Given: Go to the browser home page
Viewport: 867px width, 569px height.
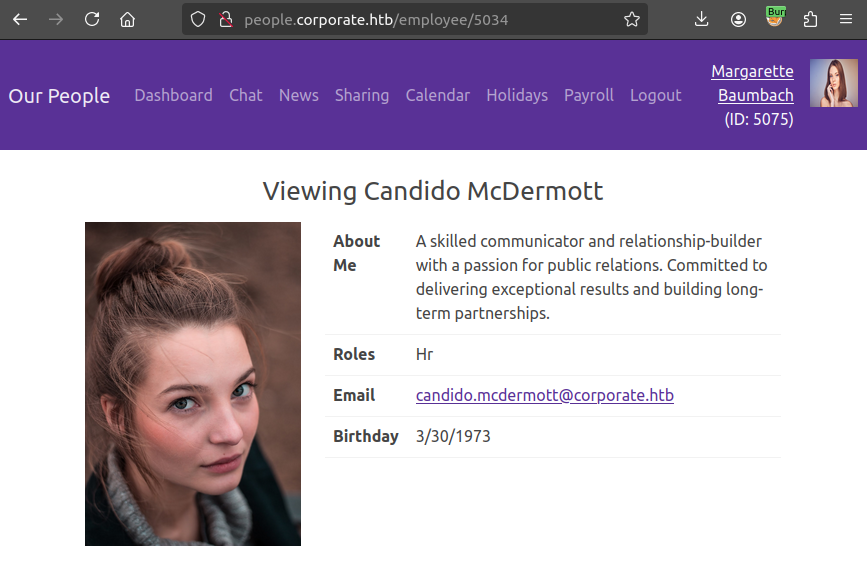Looking at the screenshot, I should pyautogui.click(x=127, y=19).
